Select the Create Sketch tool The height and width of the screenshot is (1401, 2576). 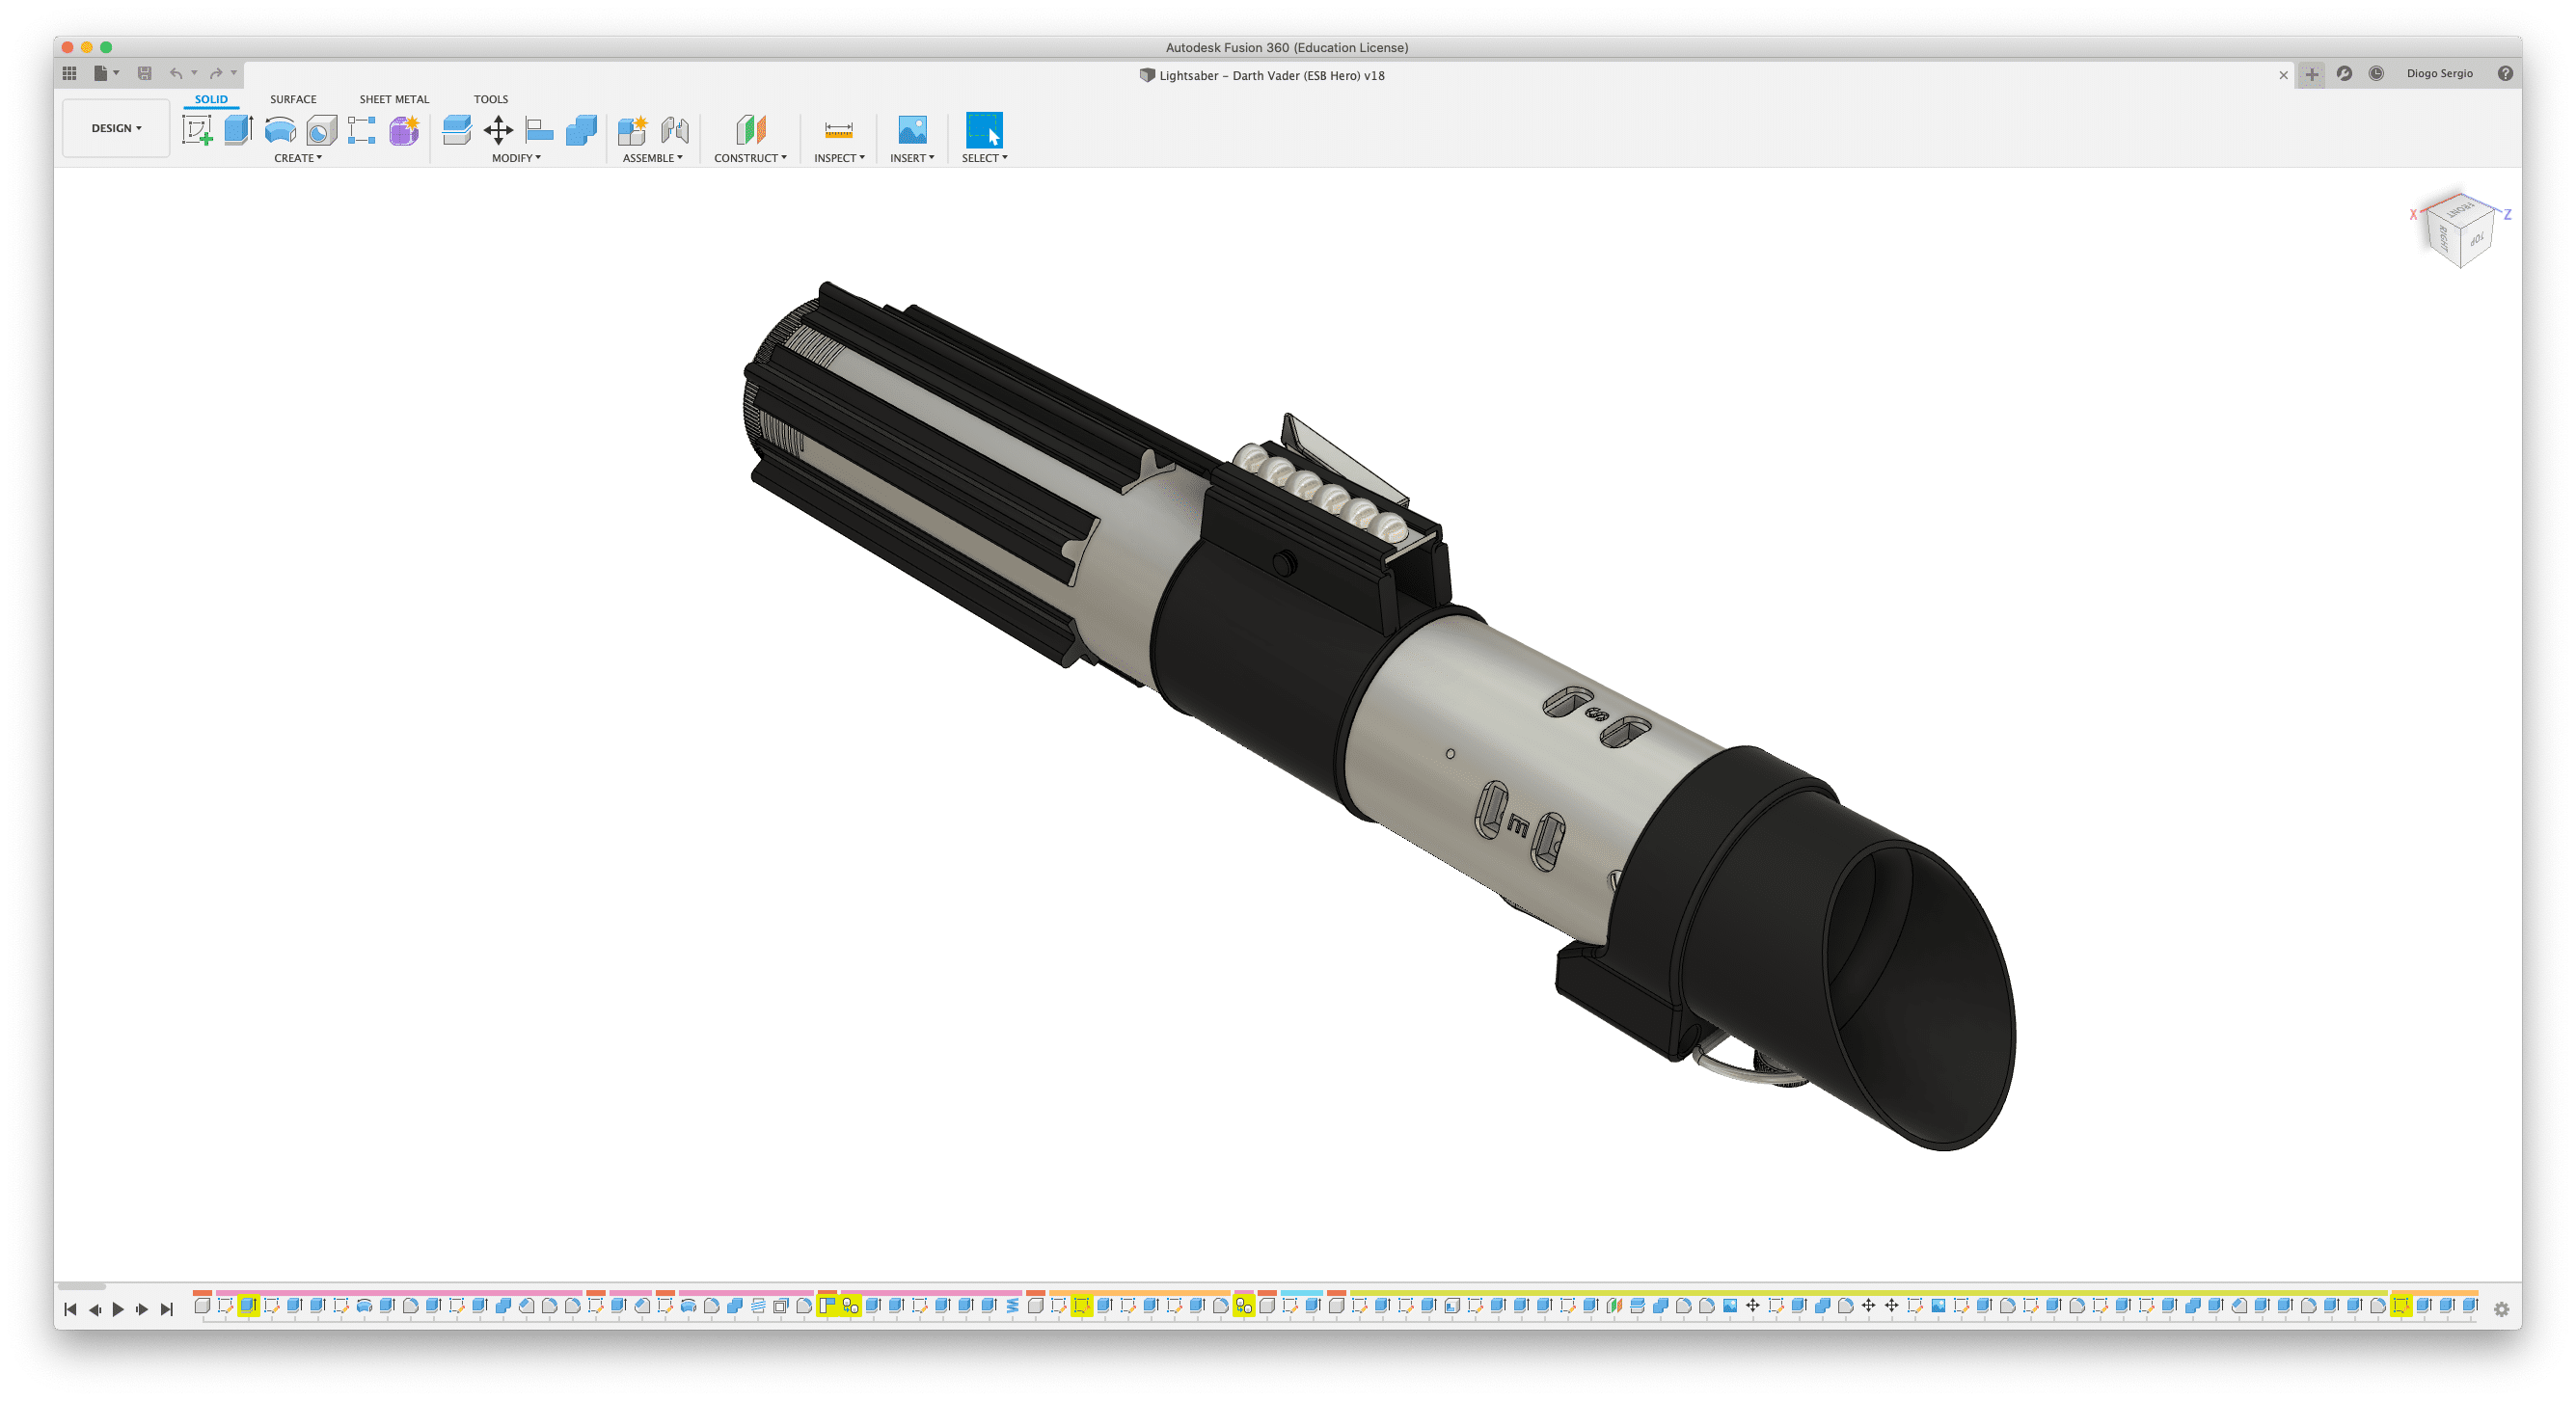197,130
